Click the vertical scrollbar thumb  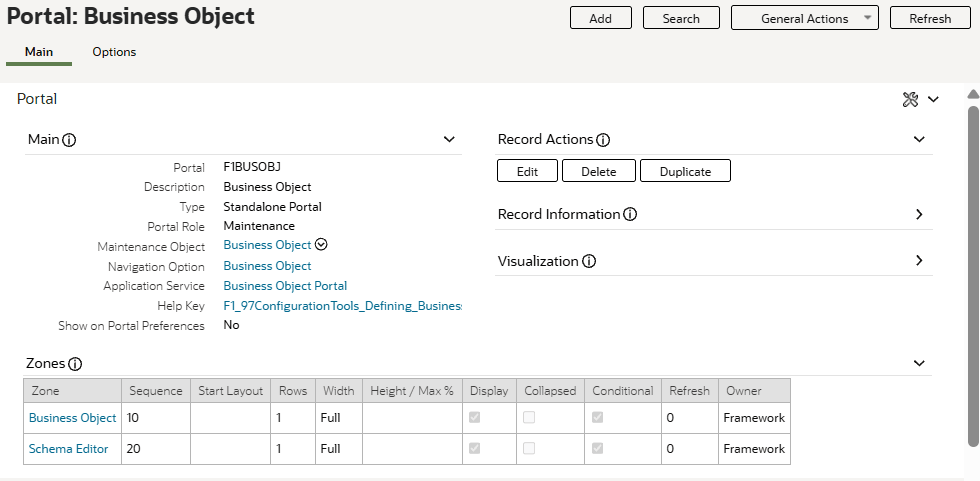point(973,276)
